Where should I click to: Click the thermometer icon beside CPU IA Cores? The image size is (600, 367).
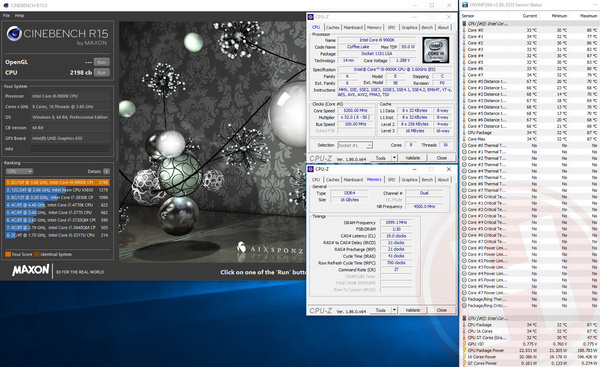click(465, 331)
